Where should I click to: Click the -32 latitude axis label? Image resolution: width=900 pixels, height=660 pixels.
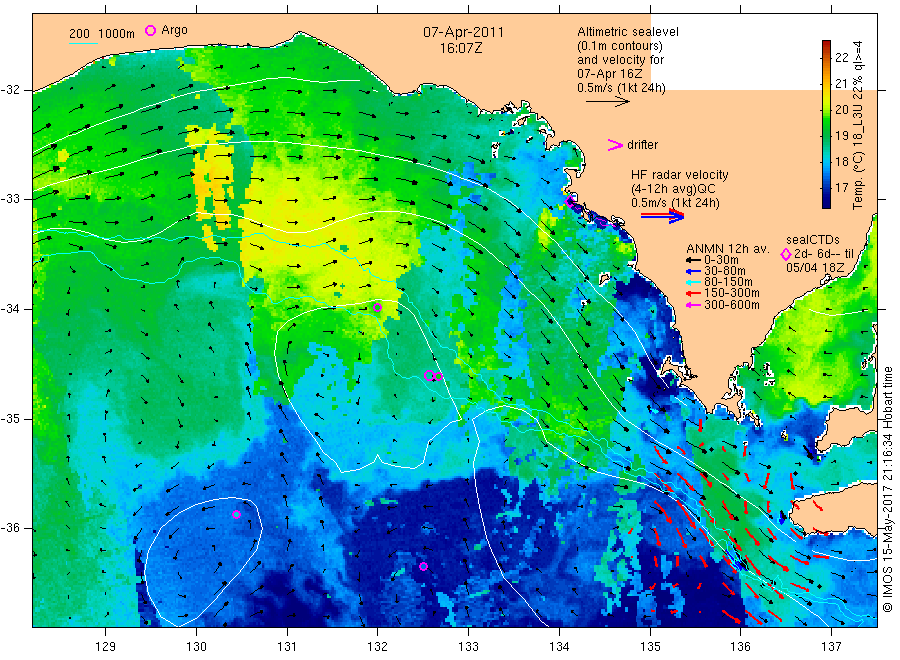click(11, 90)
